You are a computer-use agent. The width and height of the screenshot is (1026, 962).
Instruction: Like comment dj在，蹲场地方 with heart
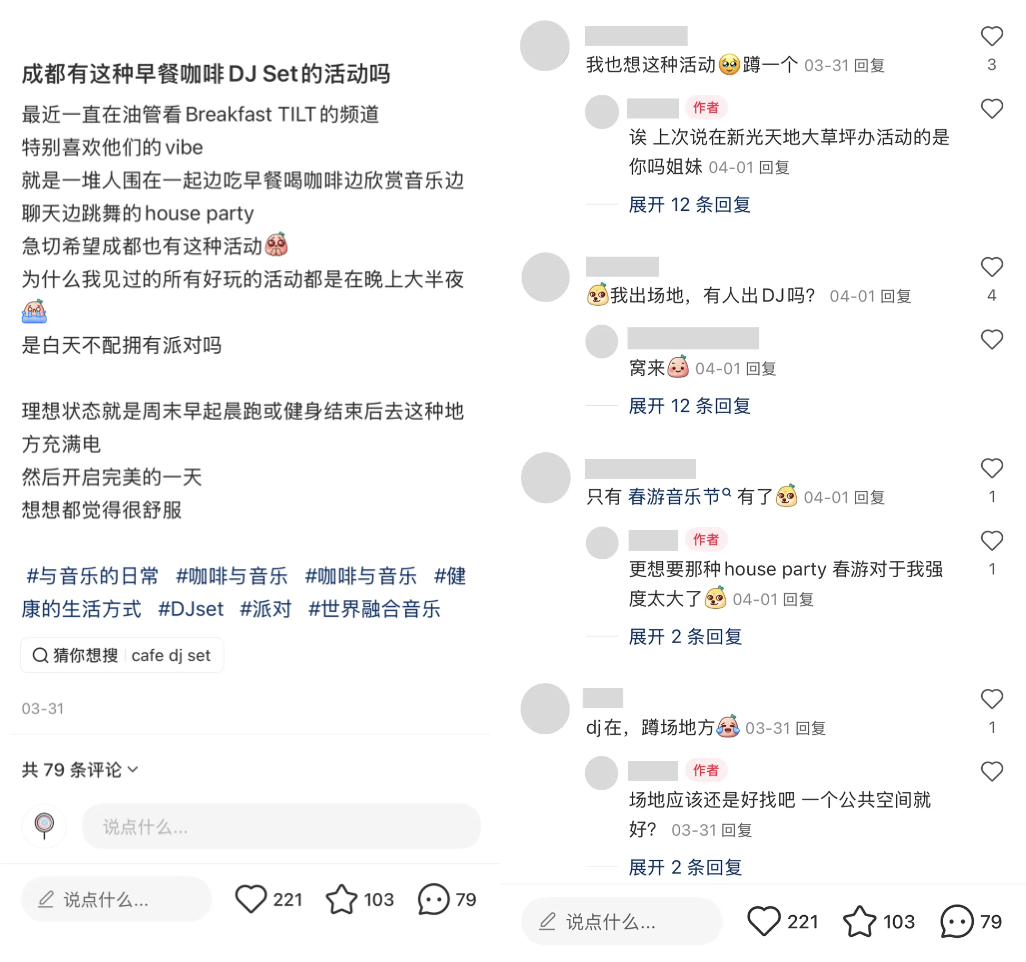pos(992,699)
